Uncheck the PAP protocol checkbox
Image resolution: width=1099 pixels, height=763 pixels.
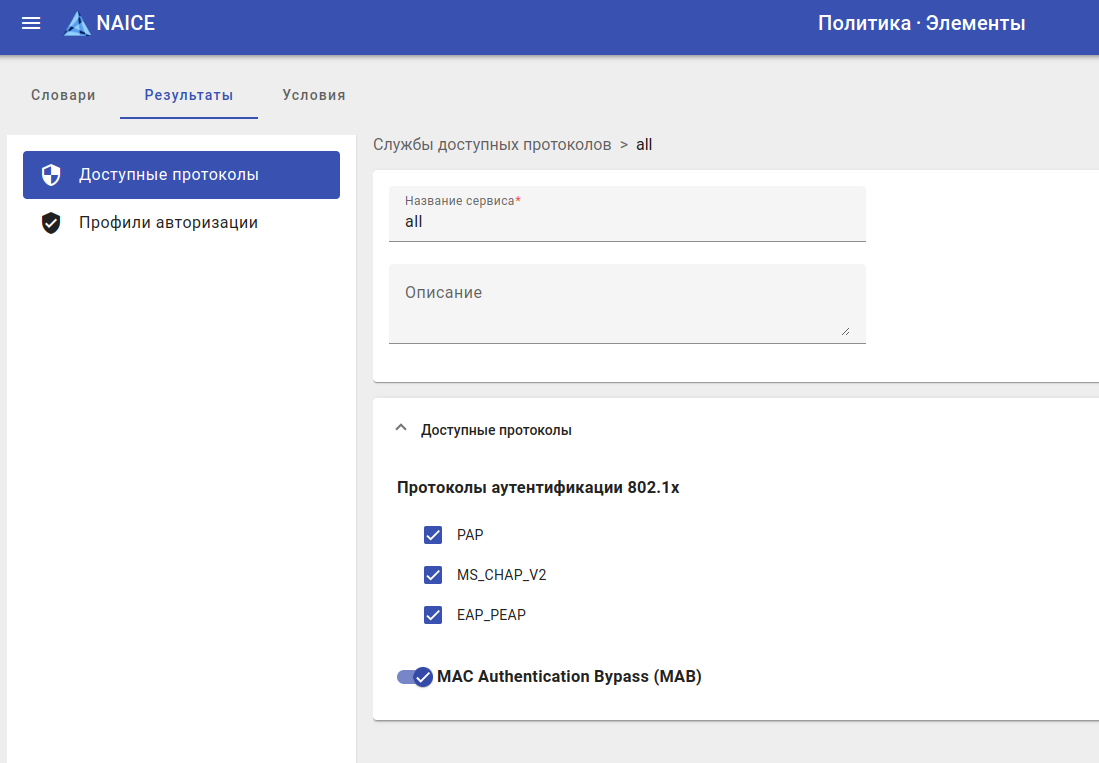433,535
